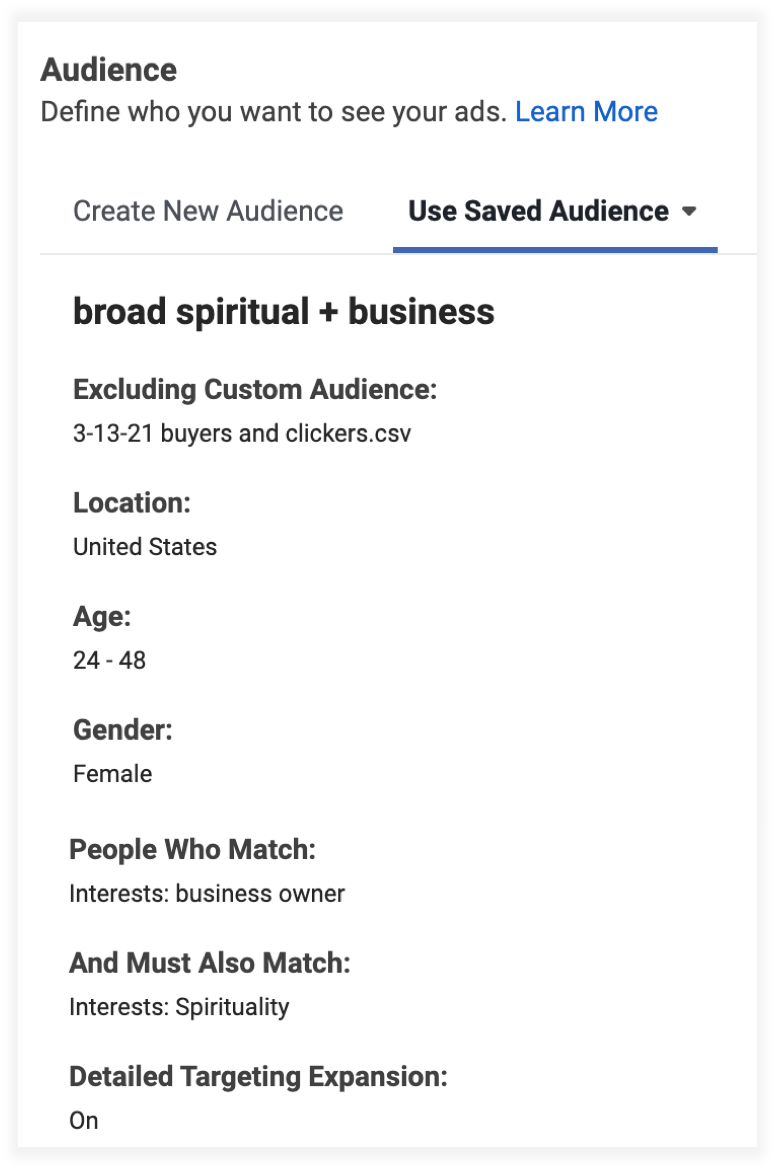
Task: Click the Detailed Targeting Expansion label
Action: coord(258,1077)
